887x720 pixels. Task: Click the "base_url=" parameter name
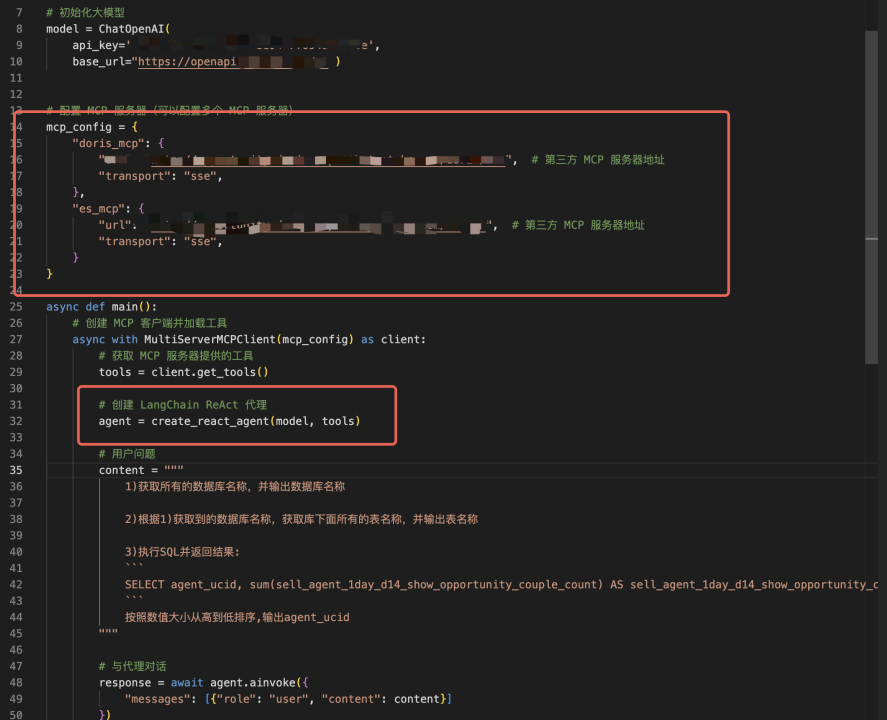coord(102,62)
